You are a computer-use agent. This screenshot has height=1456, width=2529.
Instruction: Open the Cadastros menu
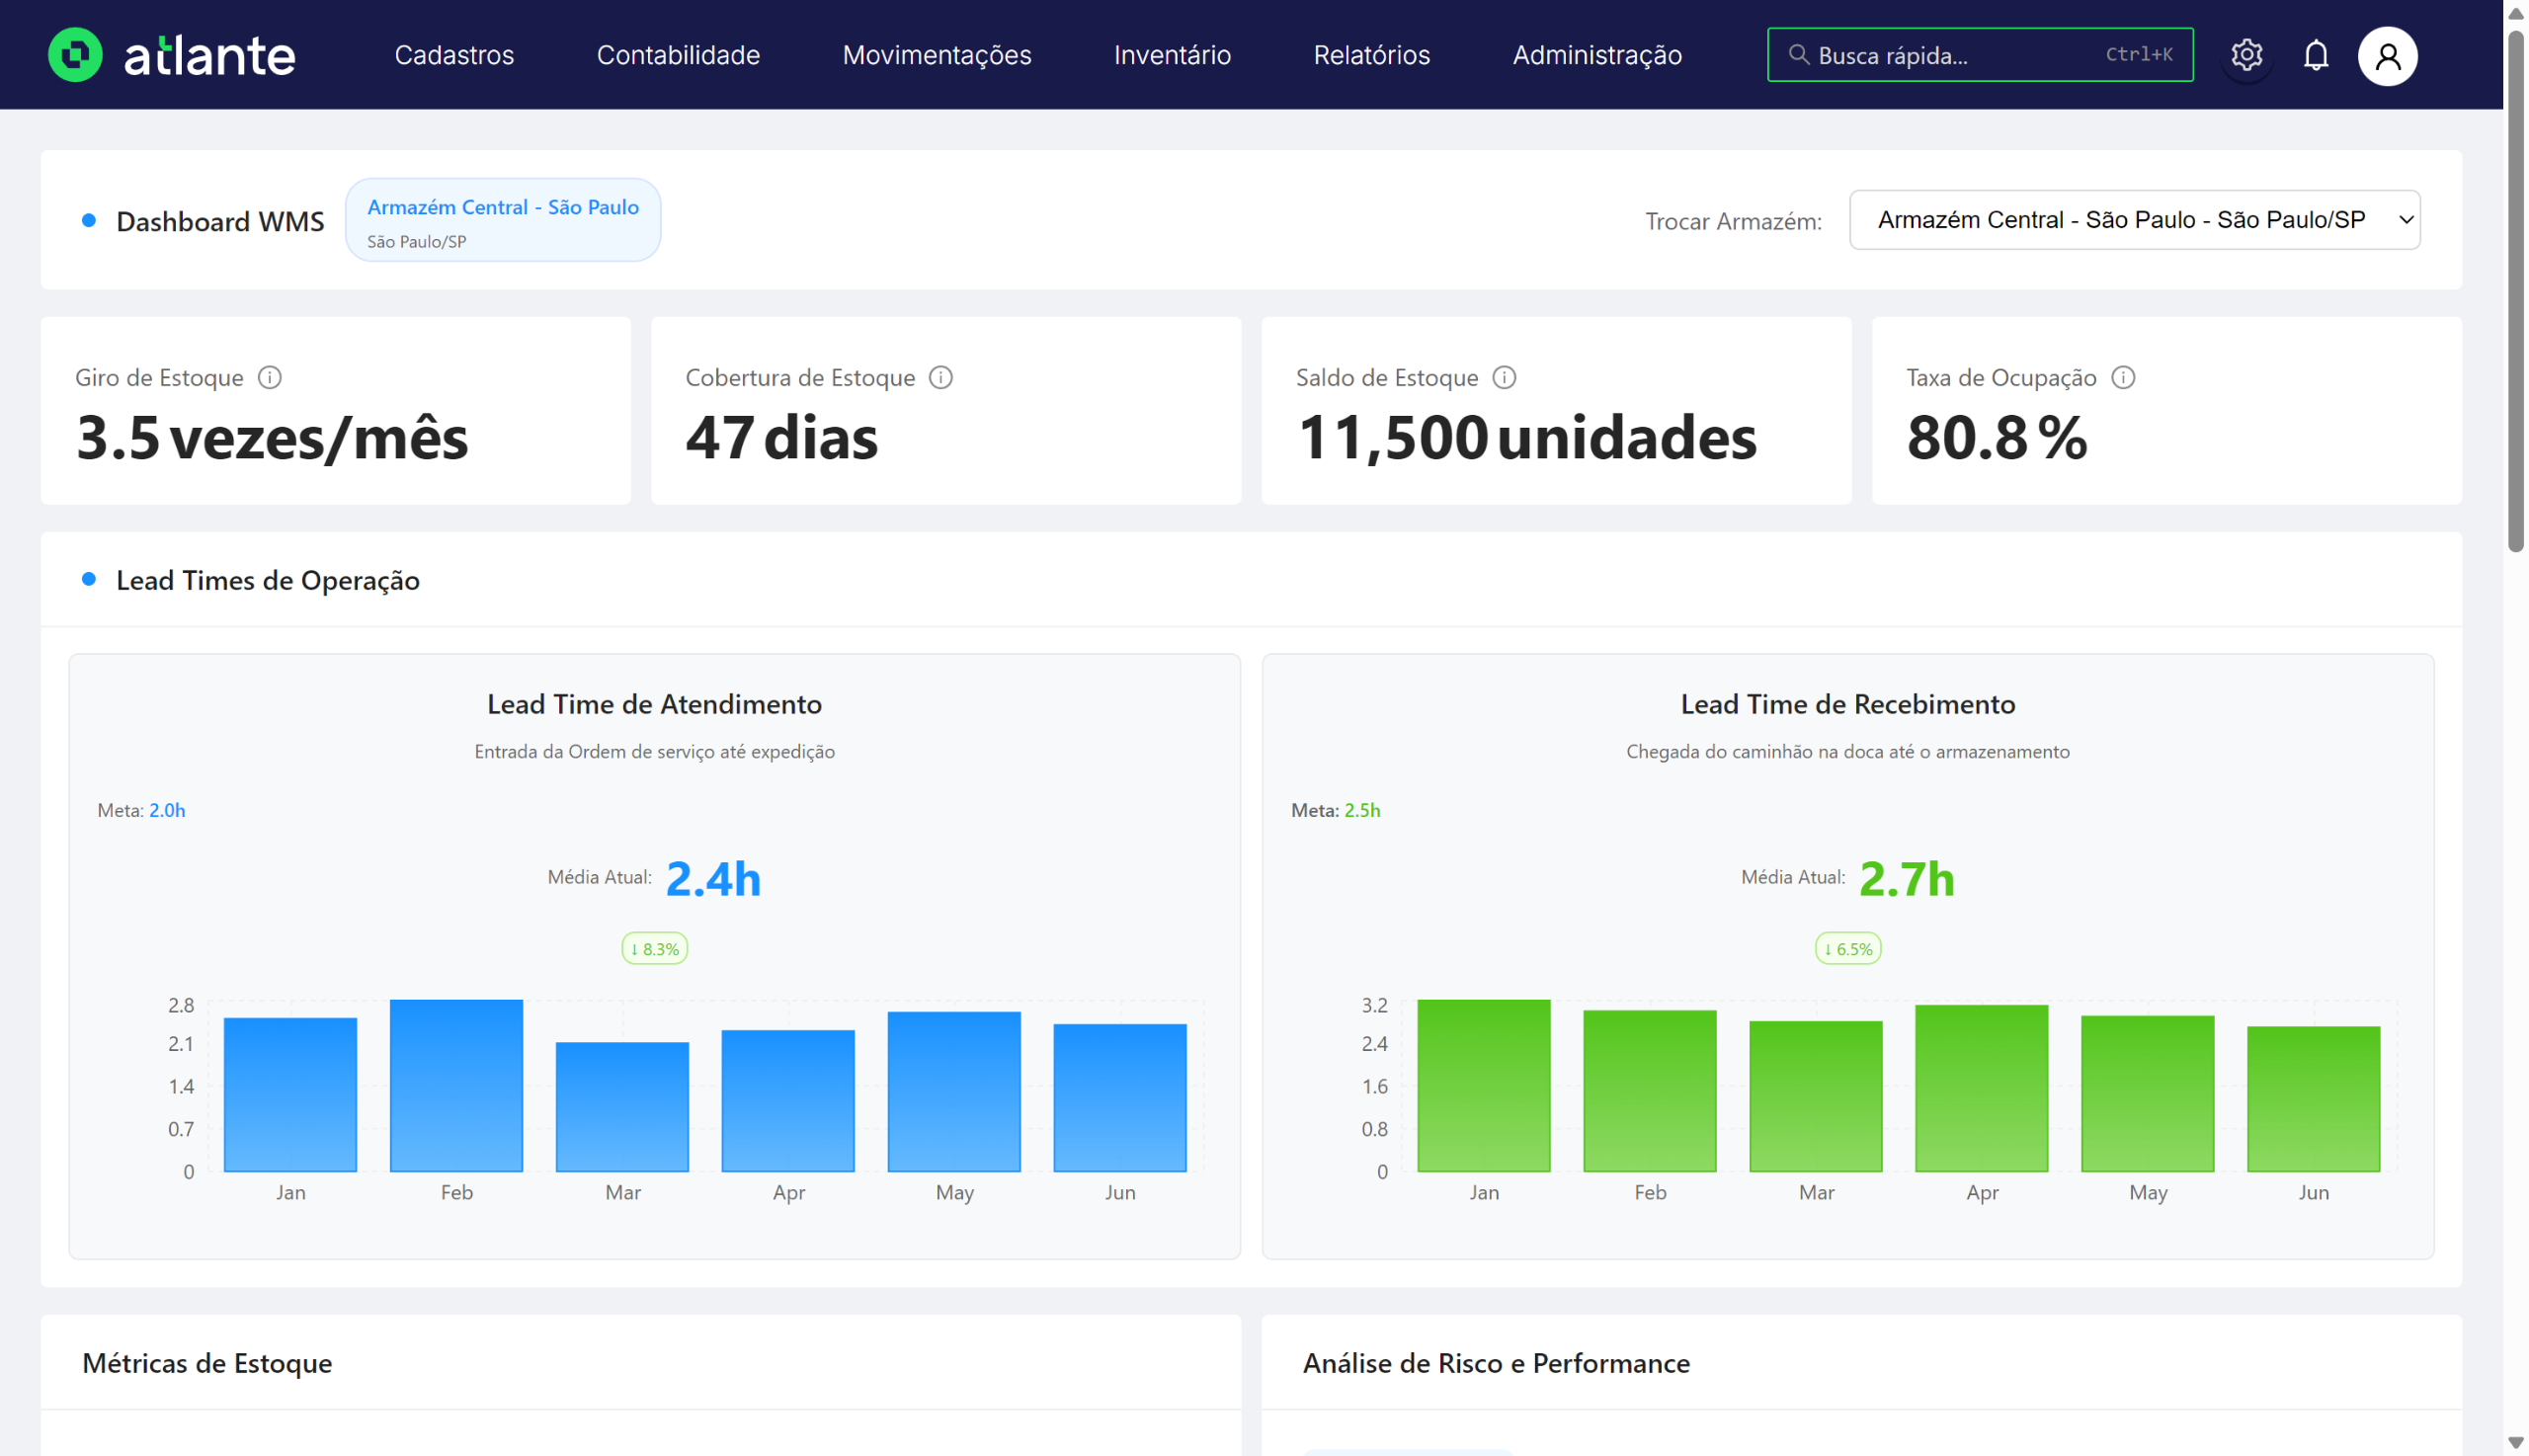tap(454, 55)
